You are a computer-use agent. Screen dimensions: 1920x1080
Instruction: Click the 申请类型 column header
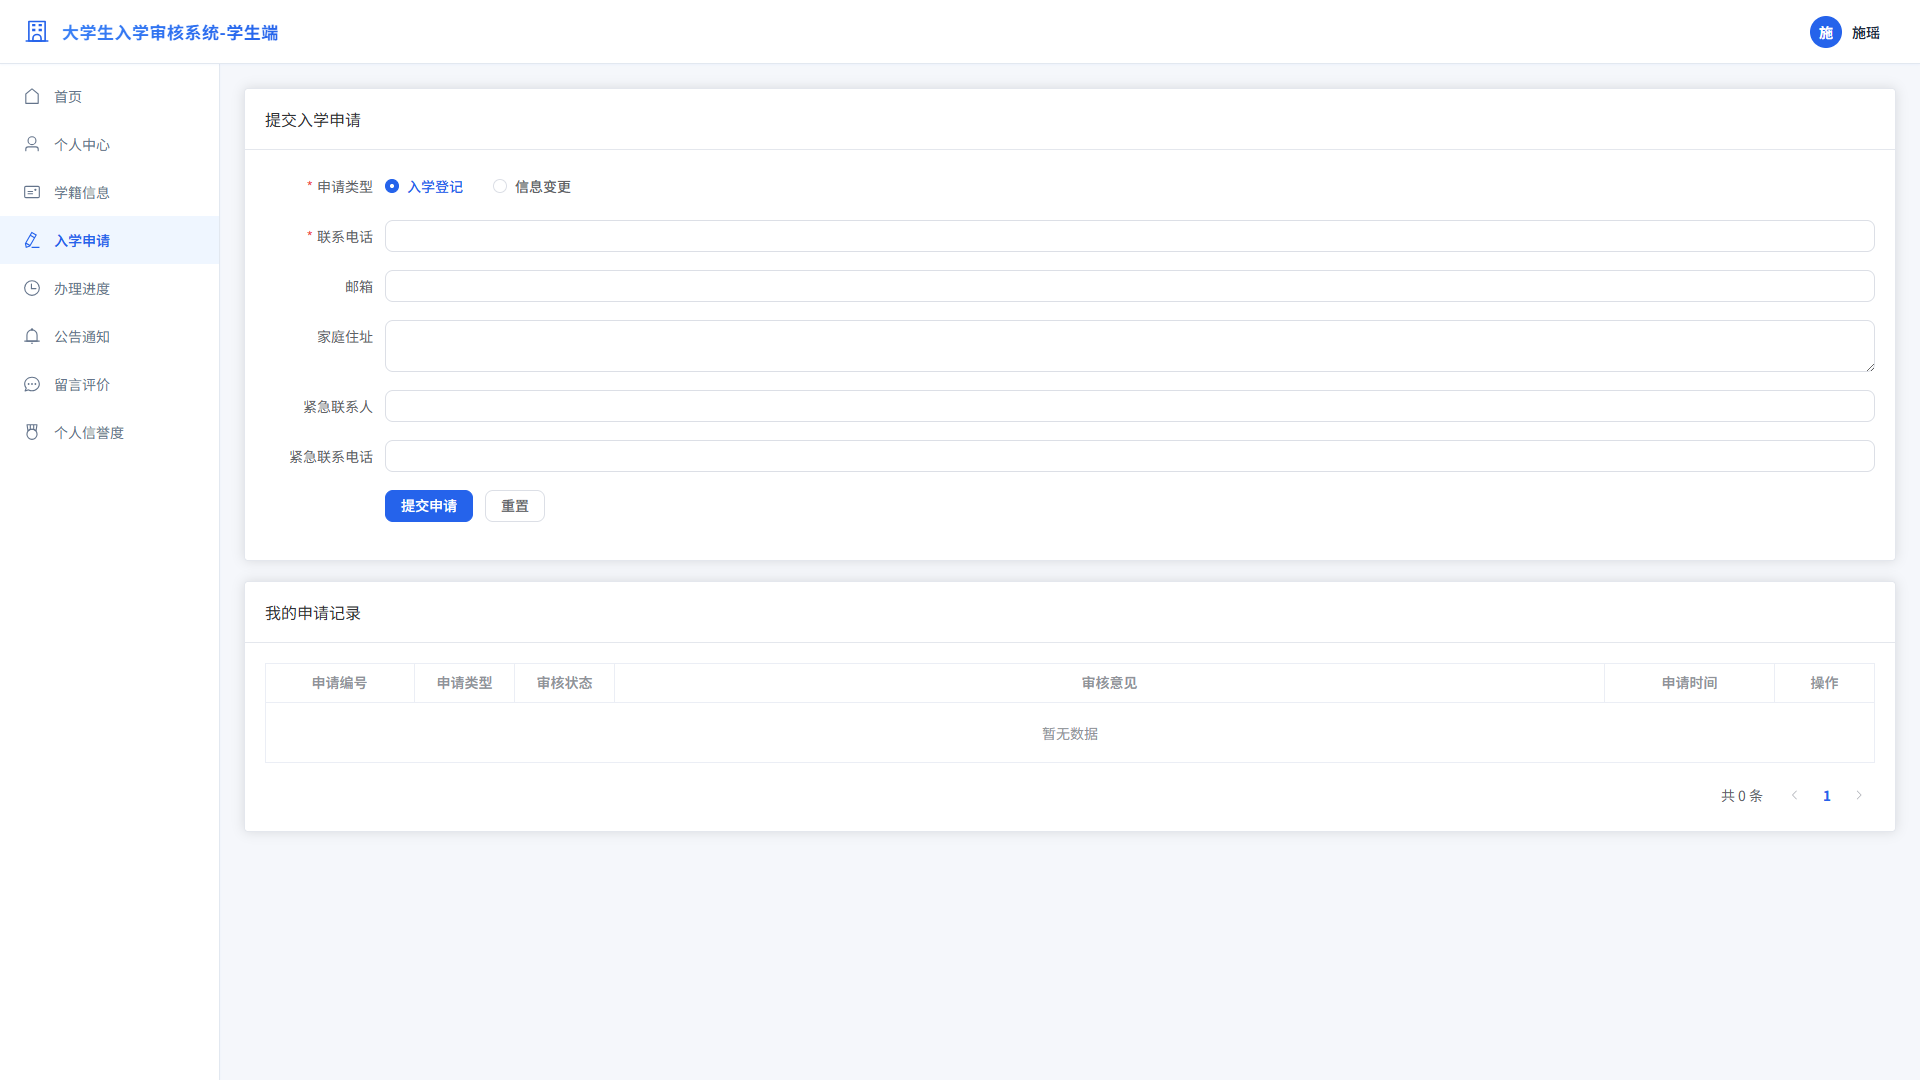[465, 683]
